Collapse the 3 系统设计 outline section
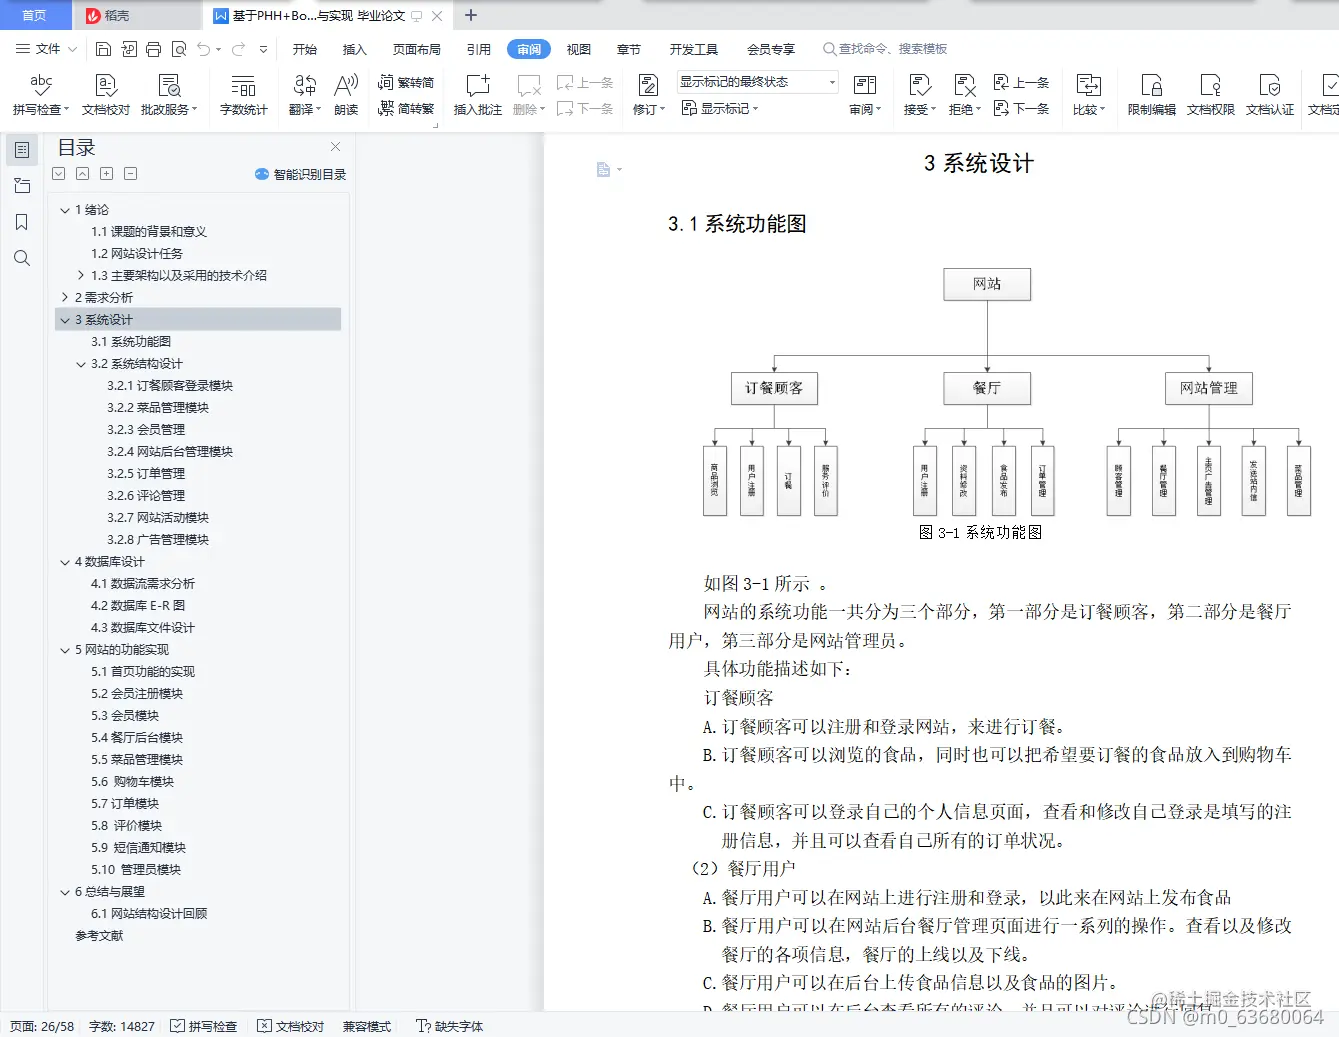Viewport: 1339px width, 1037px height. coord(64,319)
